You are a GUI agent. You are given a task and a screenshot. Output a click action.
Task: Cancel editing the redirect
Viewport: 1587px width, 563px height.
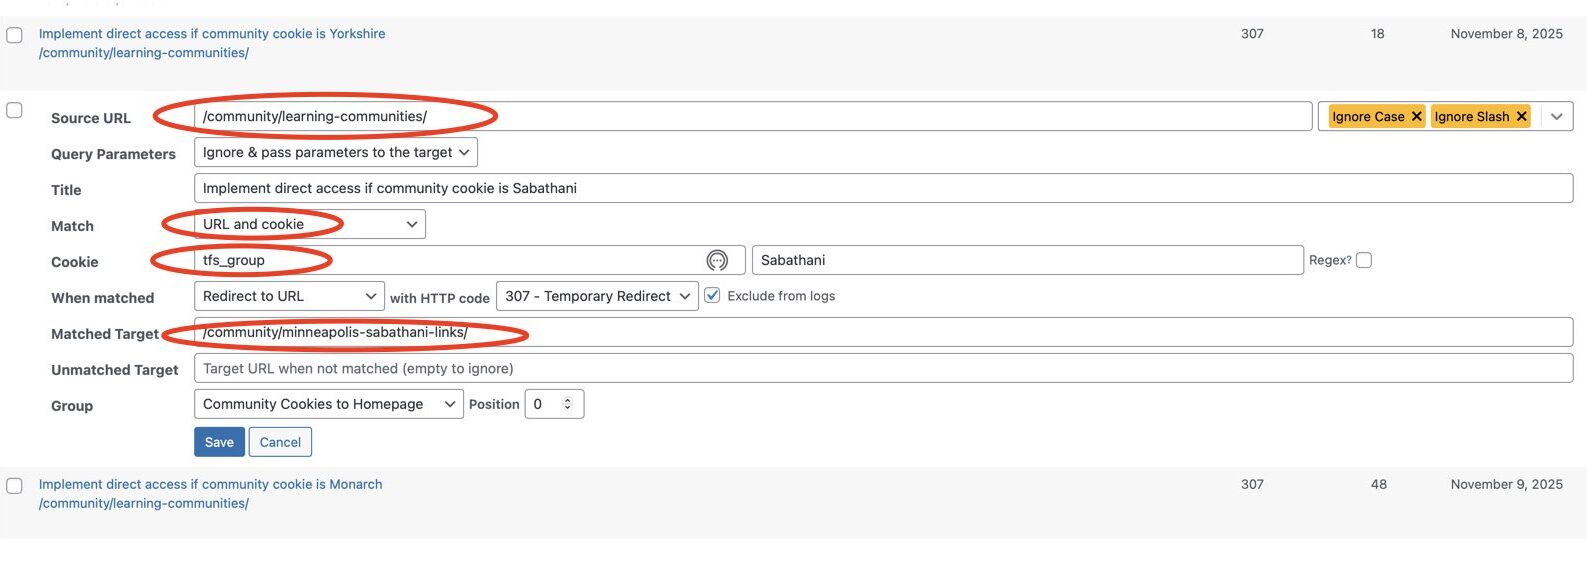280,442
